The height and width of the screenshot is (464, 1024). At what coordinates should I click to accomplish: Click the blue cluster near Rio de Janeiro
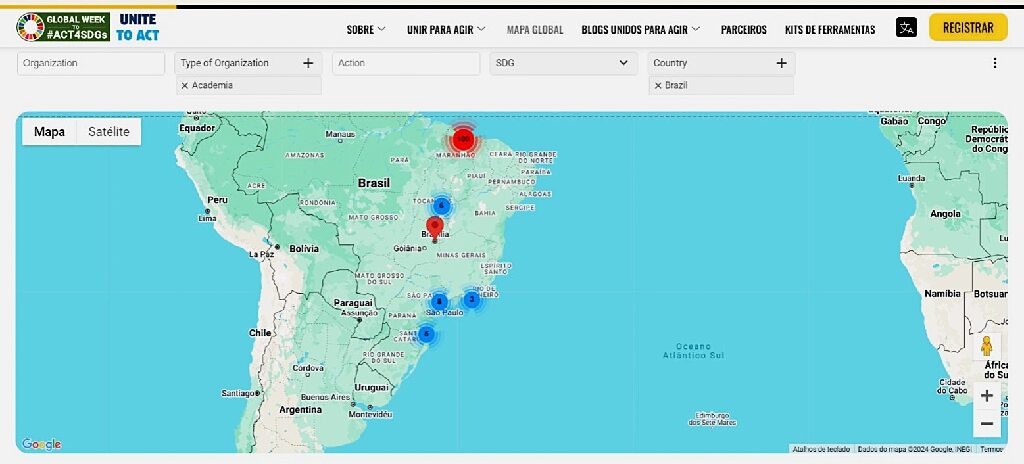(472, 299)
